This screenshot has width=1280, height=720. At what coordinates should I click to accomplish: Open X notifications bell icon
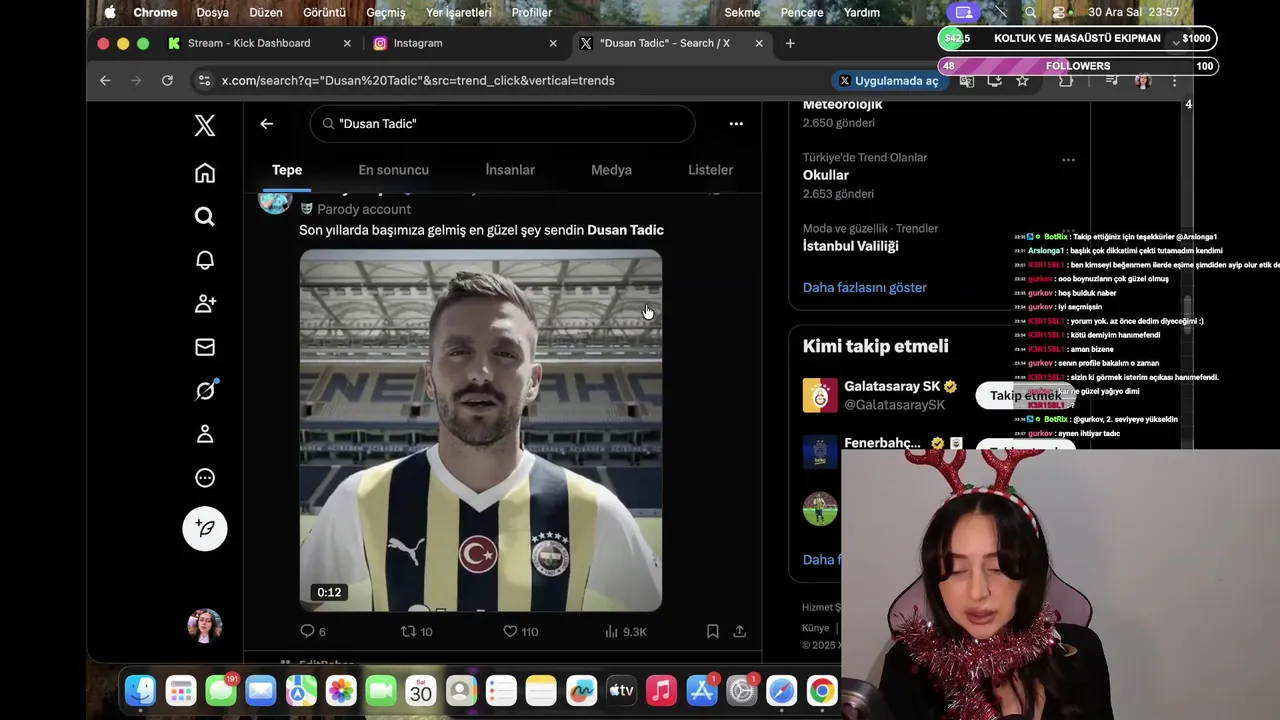pyautogui.click(x=204, y=260)
